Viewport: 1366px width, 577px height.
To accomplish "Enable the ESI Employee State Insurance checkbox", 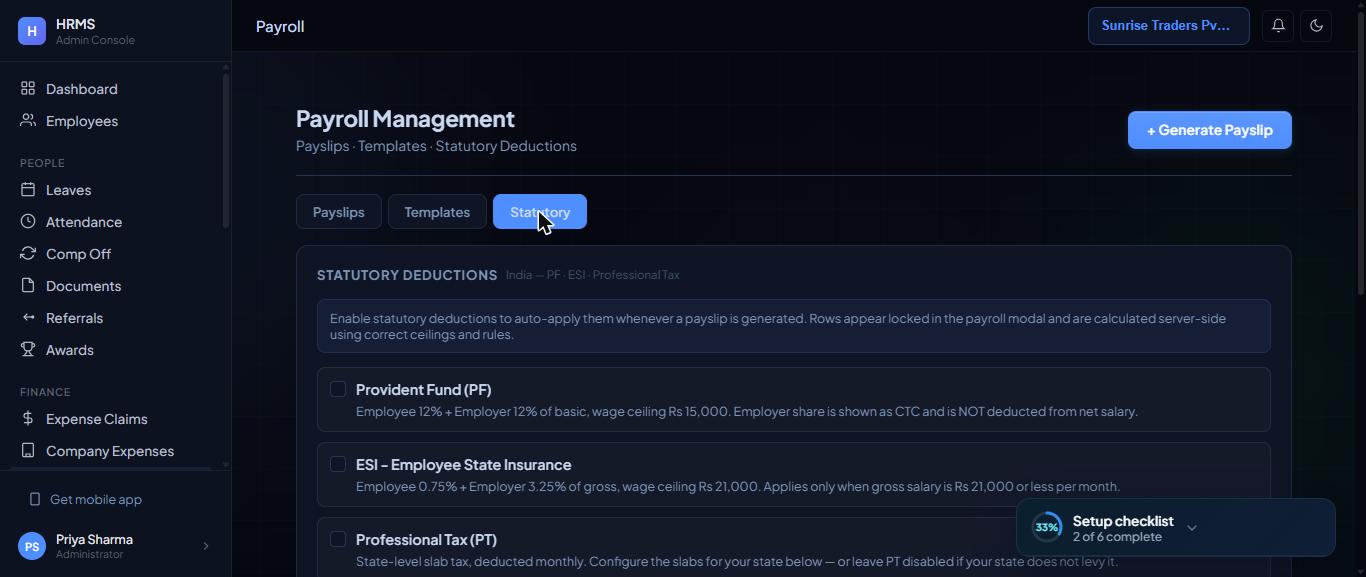I will (x=338, y=464).
